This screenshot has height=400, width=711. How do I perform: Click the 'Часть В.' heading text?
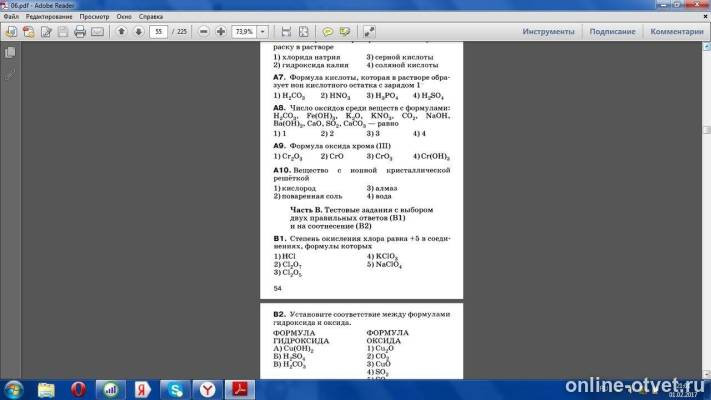point(306,210)
